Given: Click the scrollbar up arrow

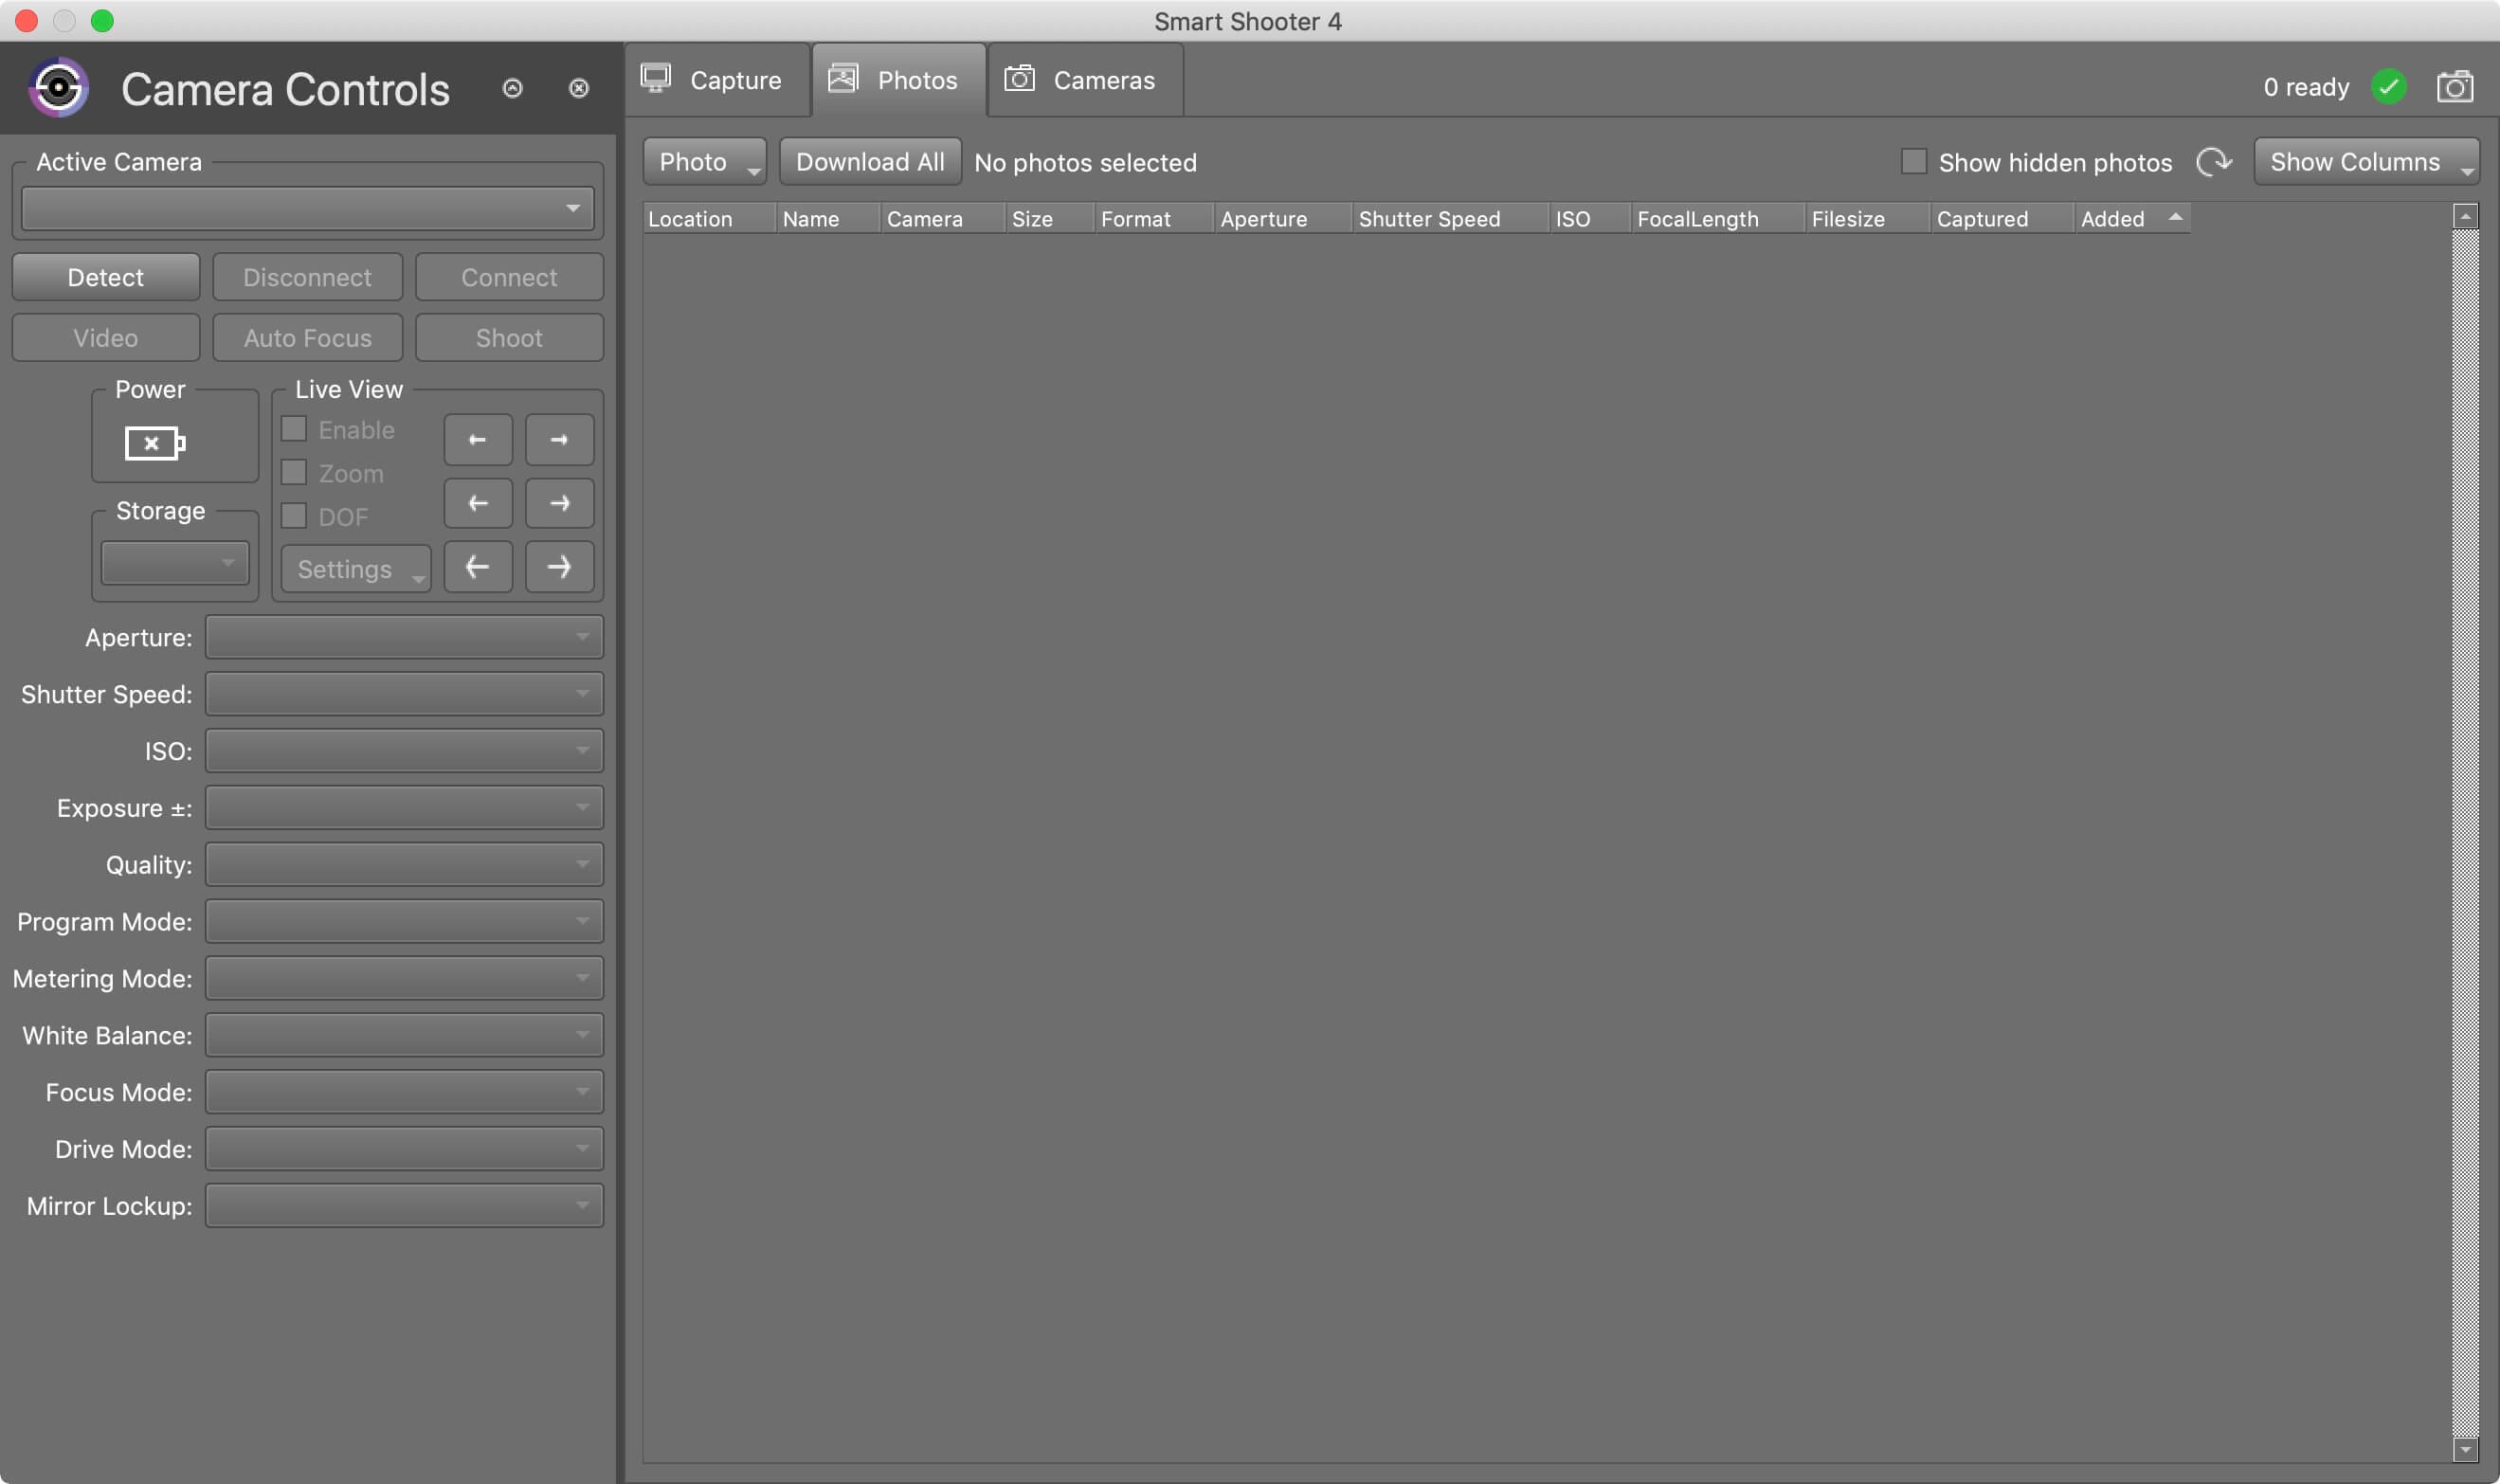Looking at the screenshot, I should 2465,216.
